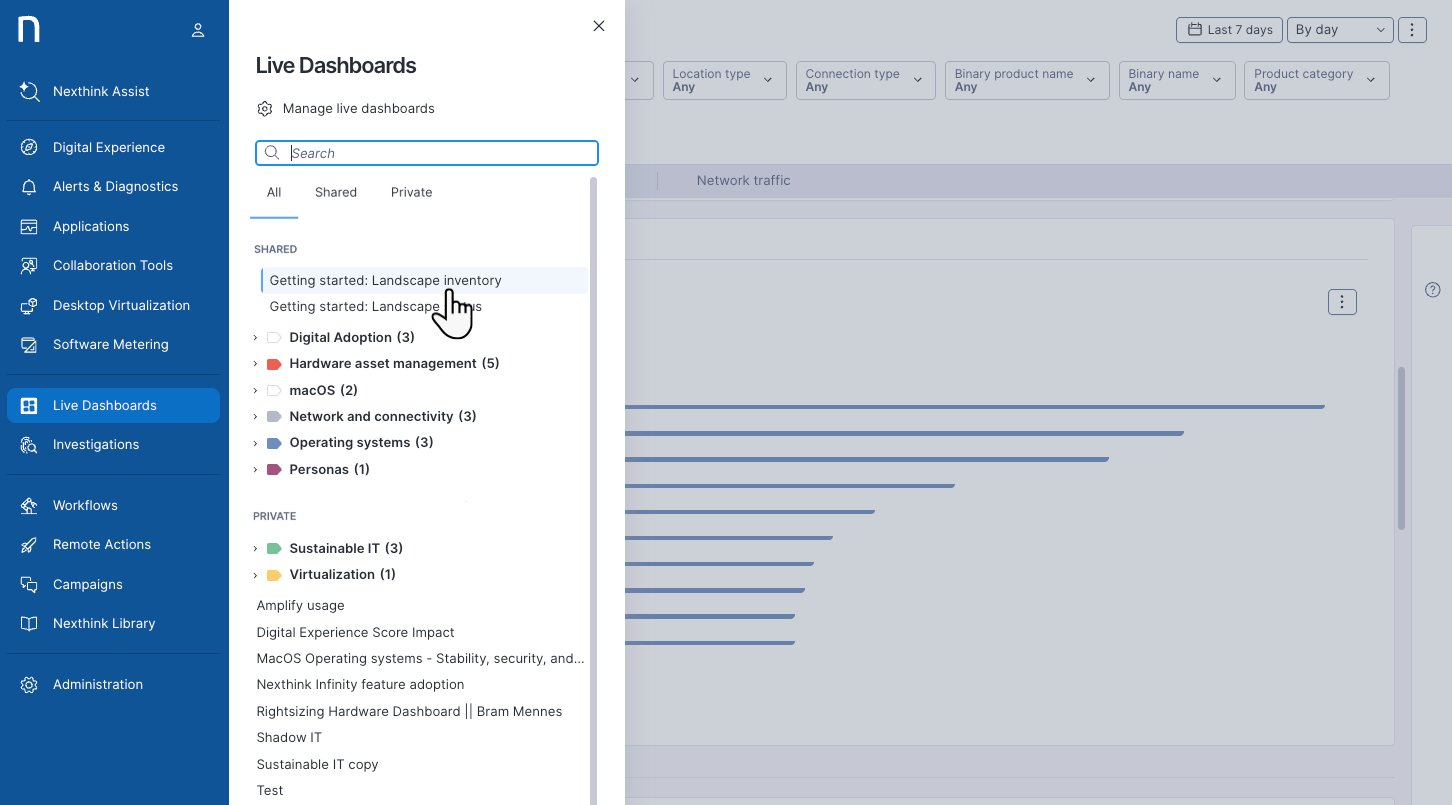The image size is (1452, 805).
Task: Switch to the Private tab
Action: (411, 192)
